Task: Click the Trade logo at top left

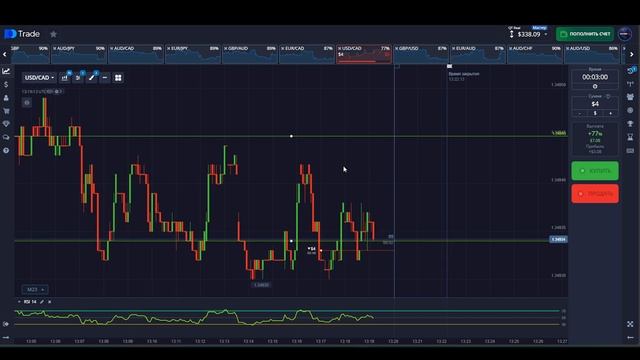Action: tap(22, 34)
